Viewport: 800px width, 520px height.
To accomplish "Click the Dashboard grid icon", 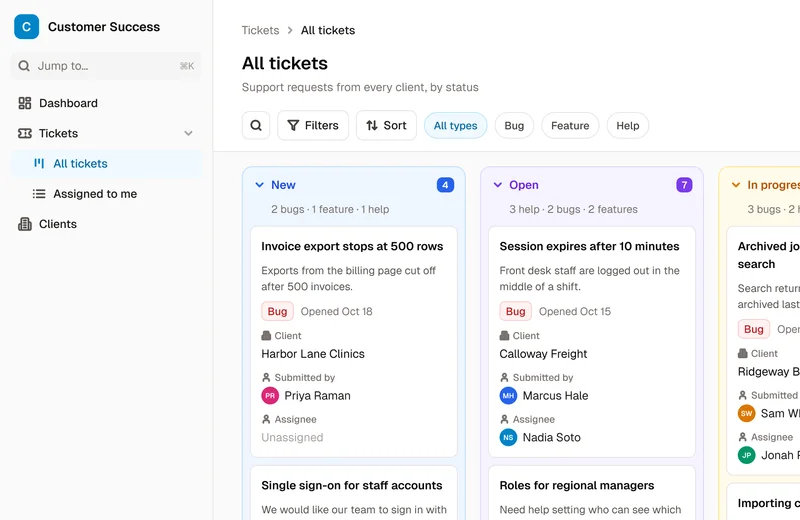I will (24, 103).
